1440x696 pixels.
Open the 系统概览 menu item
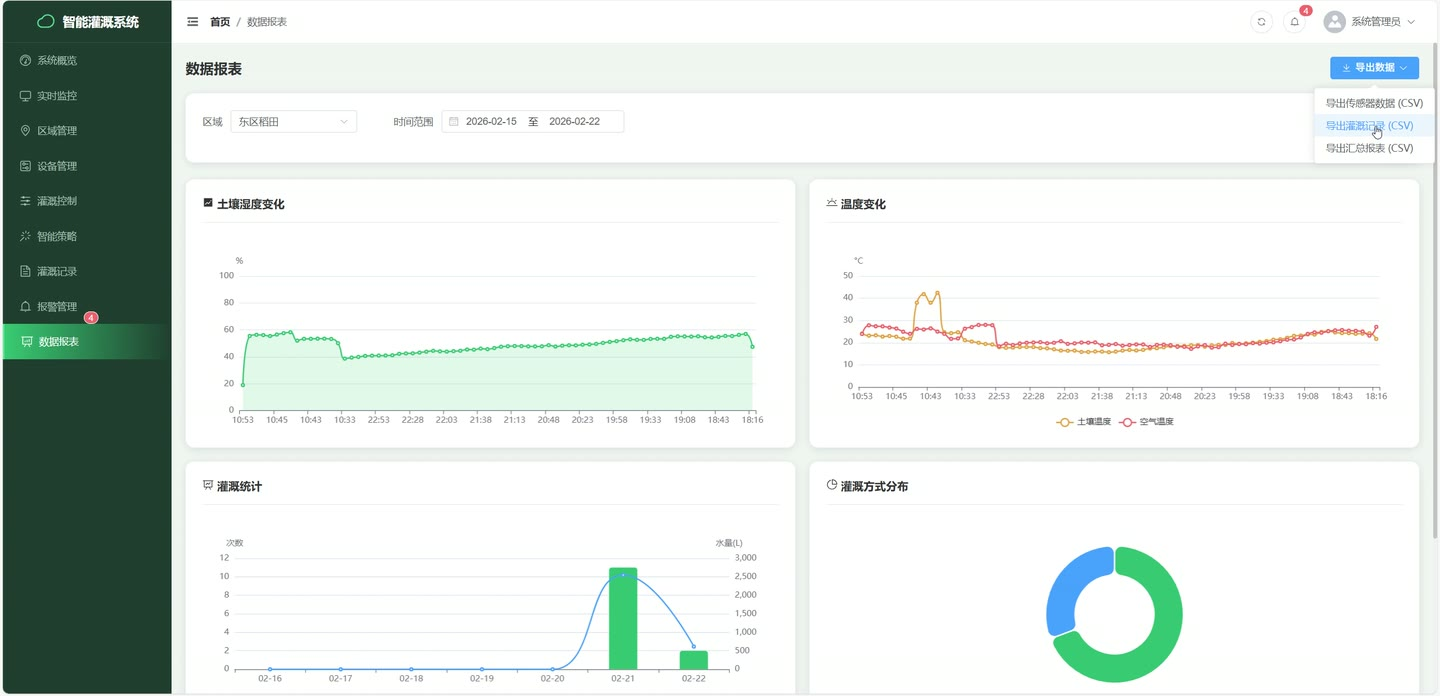86,61
